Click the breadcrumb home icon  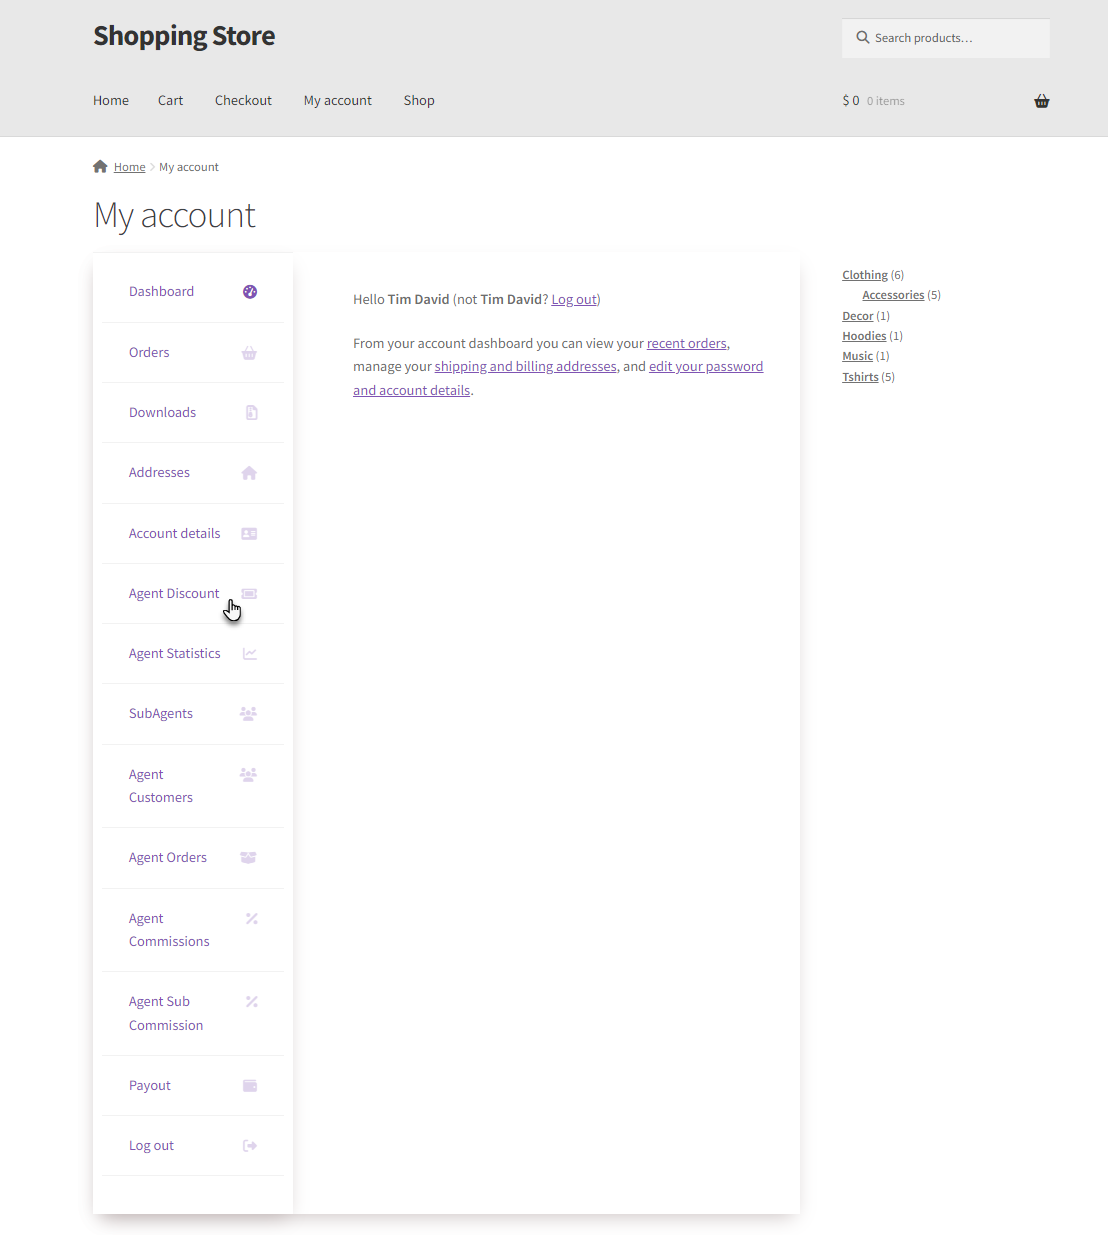pyautogui.click(x=100, y=167)
